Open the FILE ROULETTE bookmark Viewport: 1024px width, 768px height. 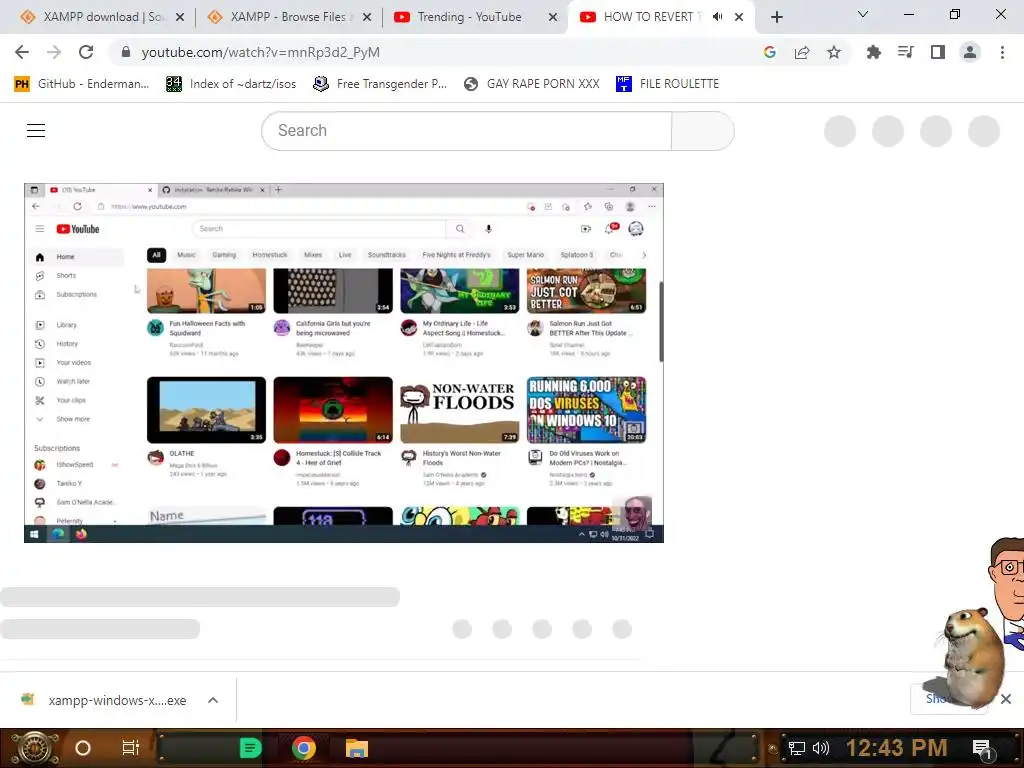point(667,84)
